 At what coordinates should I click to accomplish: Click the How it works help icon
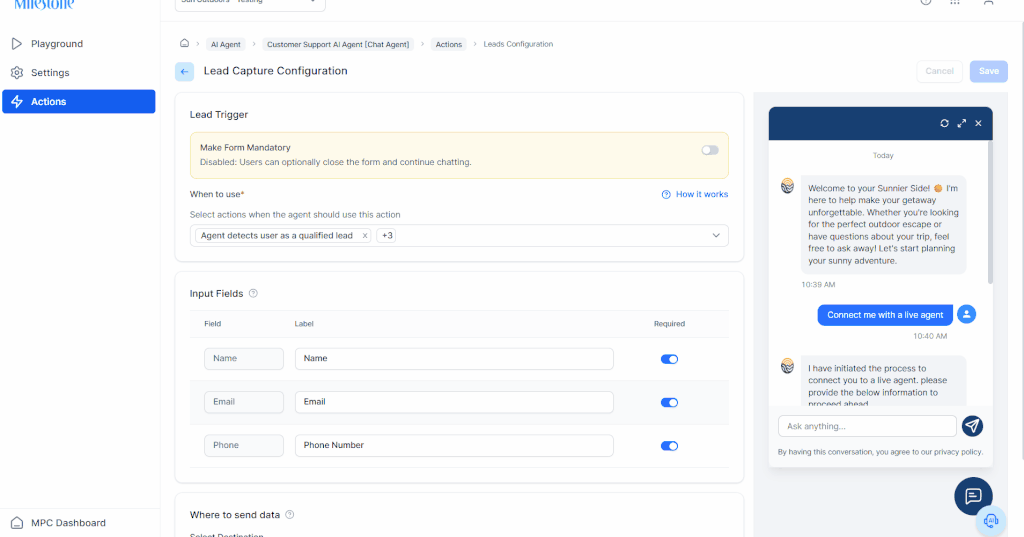[666, 194]
